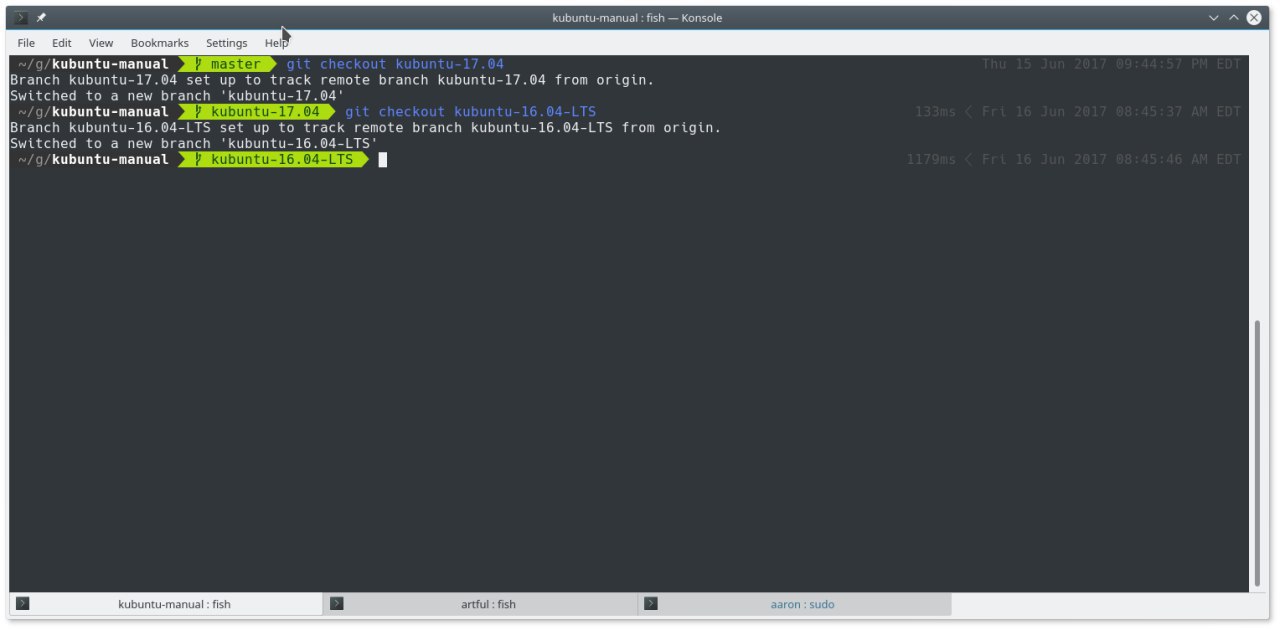Click terminal icon on kubuntu-manual tab
The height and width of the screenshot is (630, 1280).
pyautogui.click(x=23, y=604)
